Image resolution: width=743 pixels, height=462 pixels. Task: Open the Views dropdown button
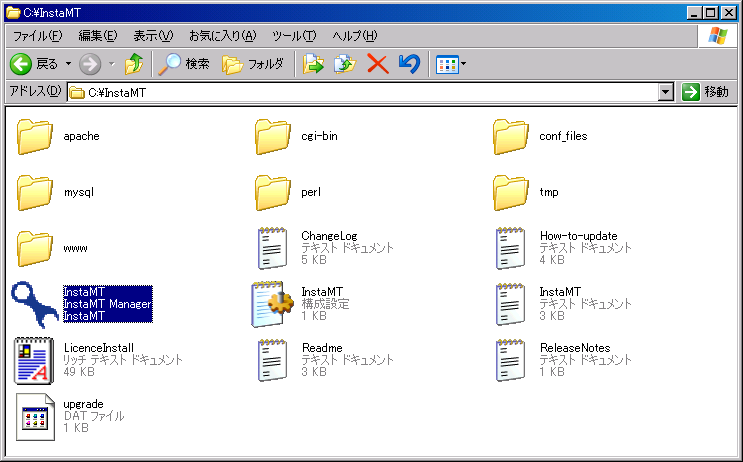(x=451, y=64)
